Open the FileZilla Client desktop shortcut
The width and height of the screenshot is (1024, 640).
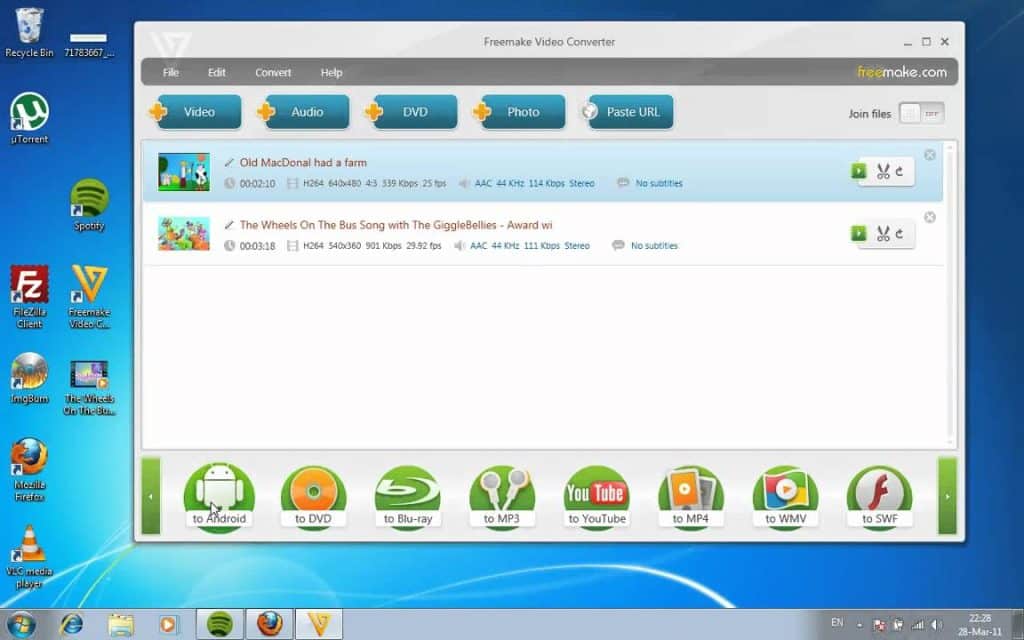click(x=29, y=296)
